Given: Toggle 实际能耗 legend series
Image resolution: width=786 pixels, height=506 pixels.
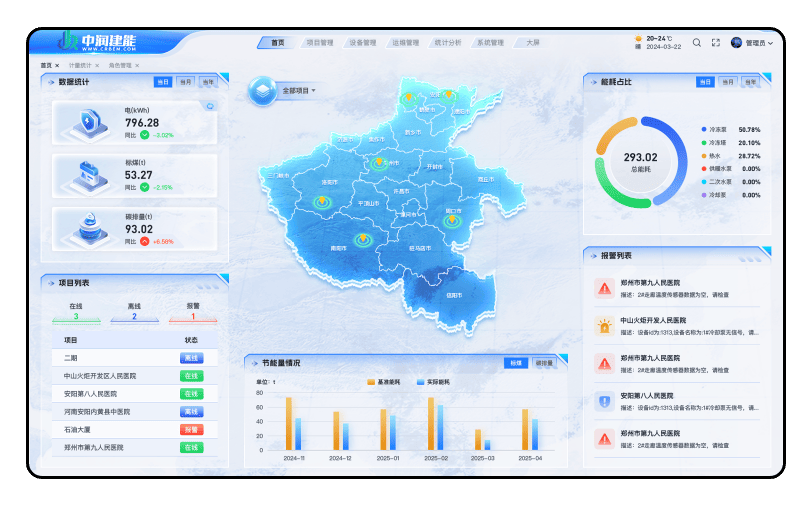Looking at the screenshot, I should [434, 382].
